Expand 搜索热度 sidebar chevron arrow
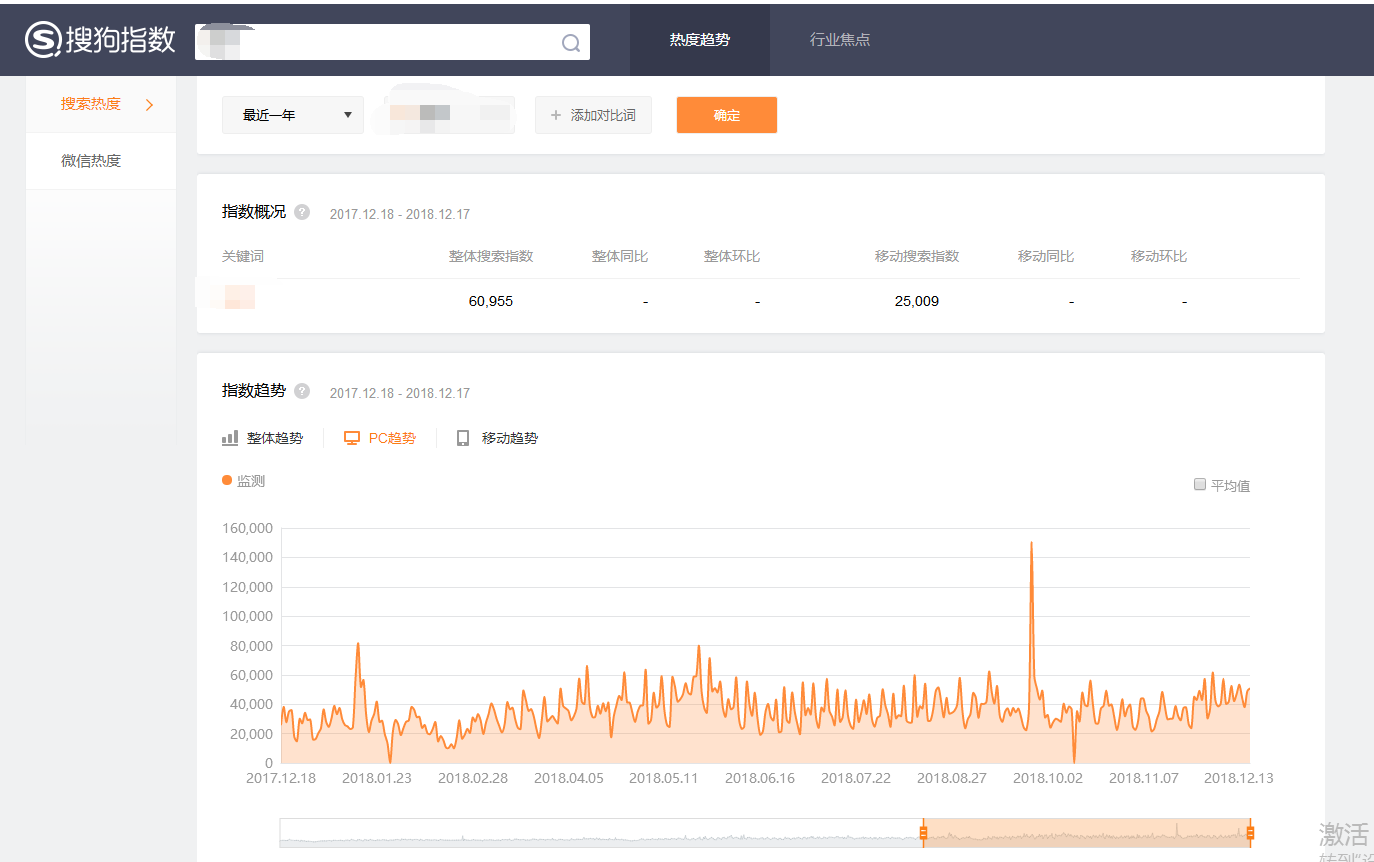The image size is (1374, 862). [149, 104]
